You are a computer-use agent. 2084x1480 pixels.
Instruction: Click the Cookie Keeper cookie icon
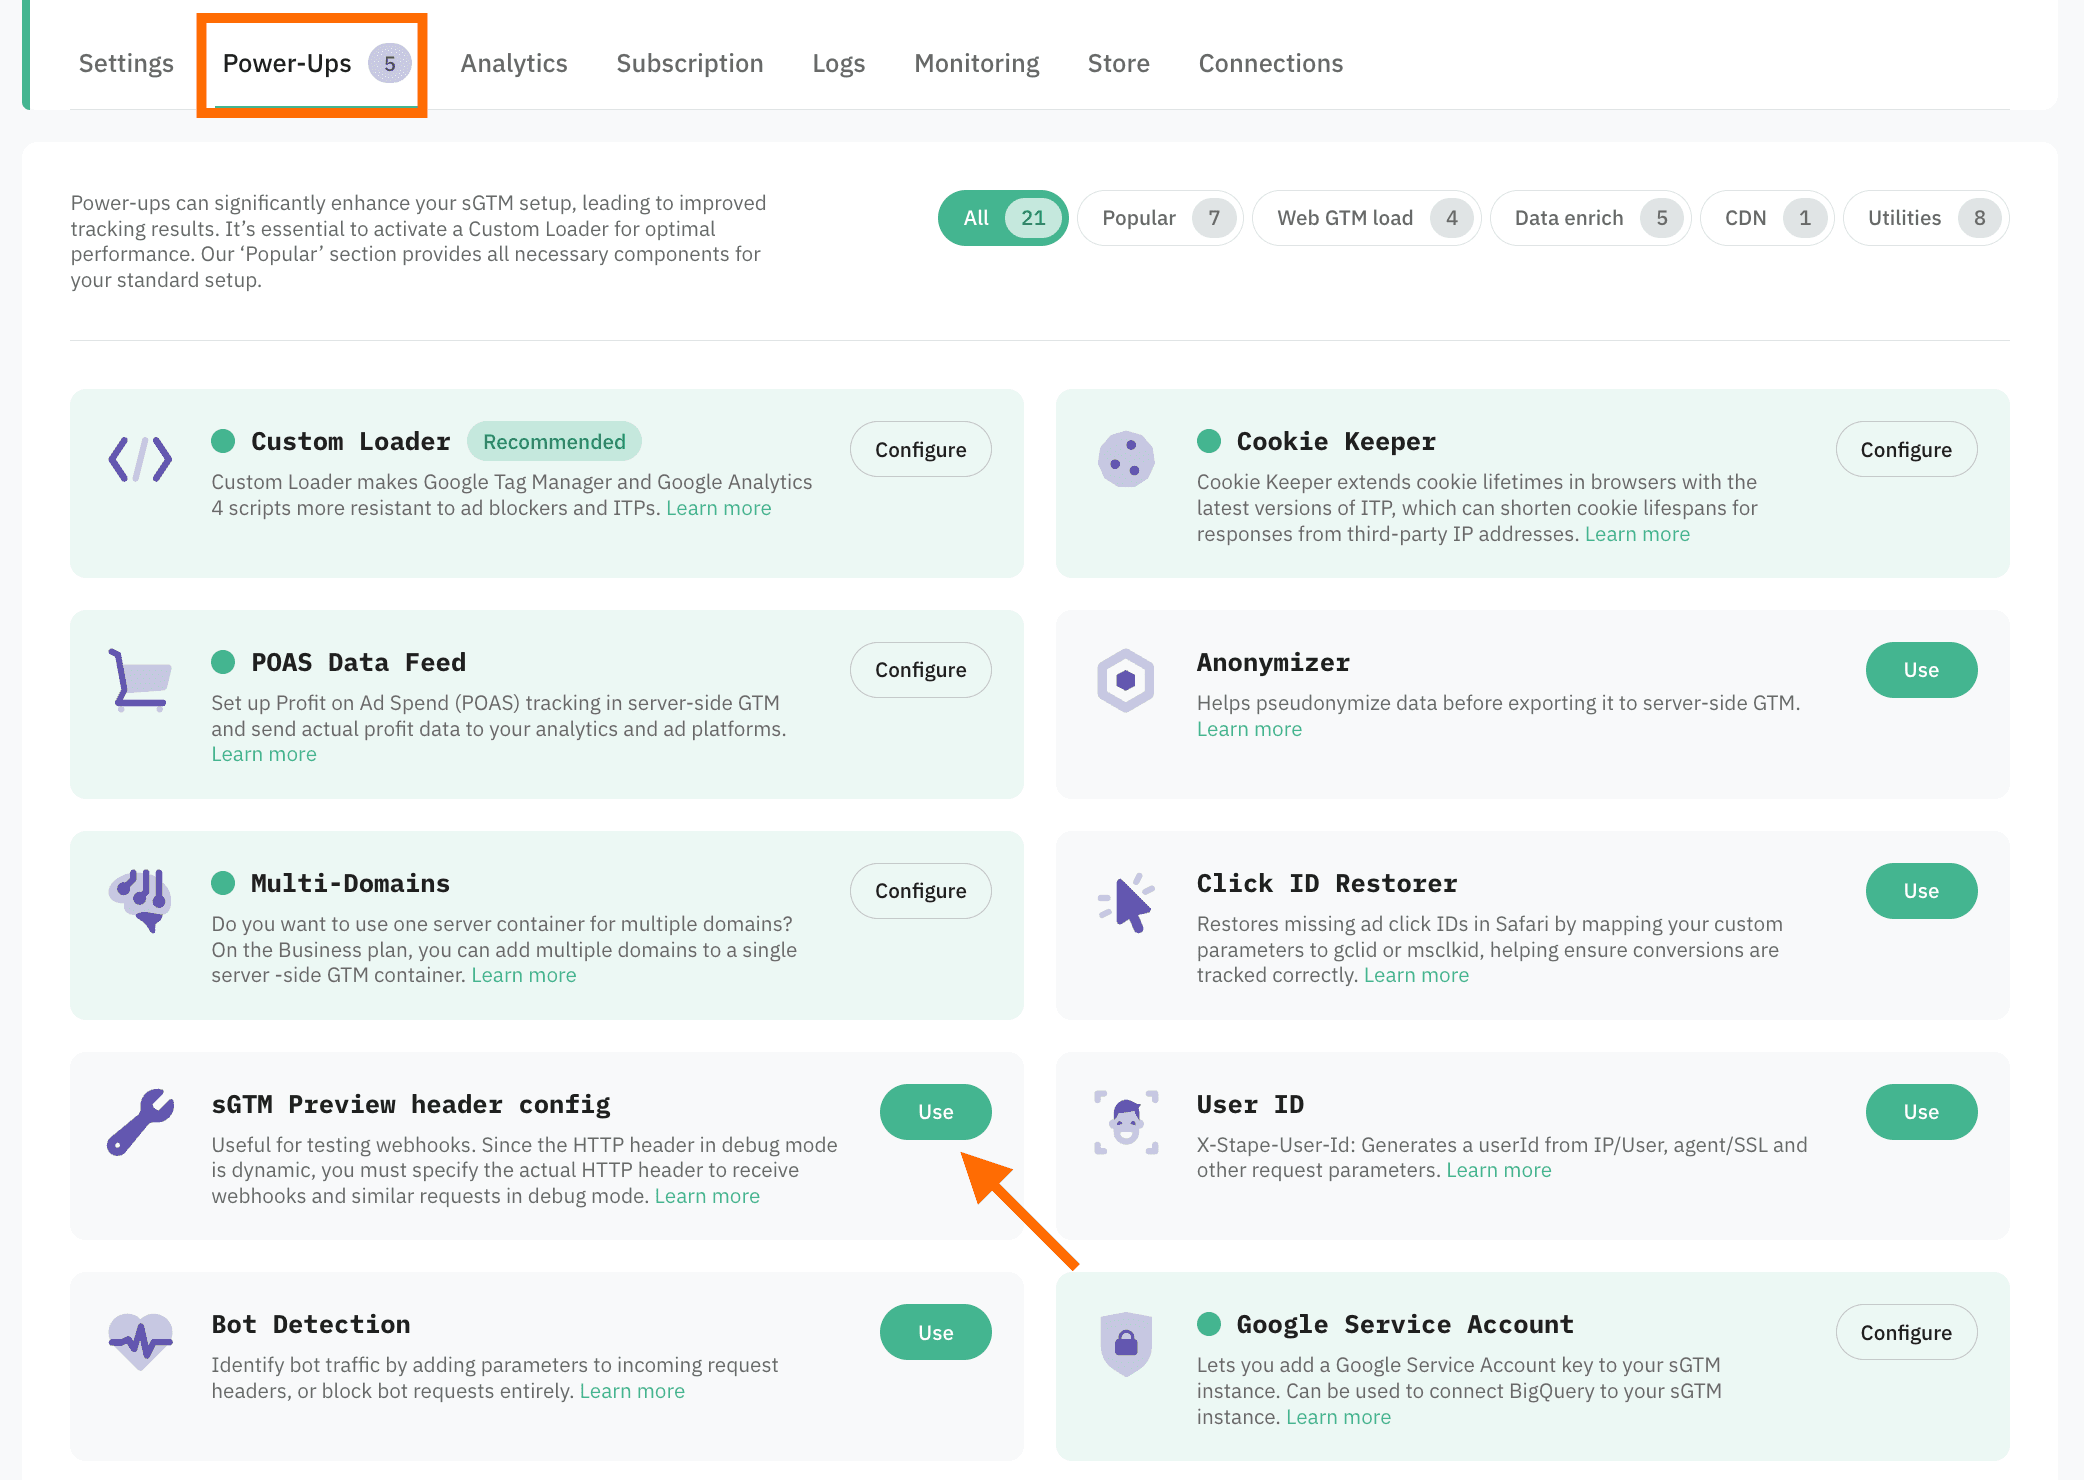click(1126, 459)
